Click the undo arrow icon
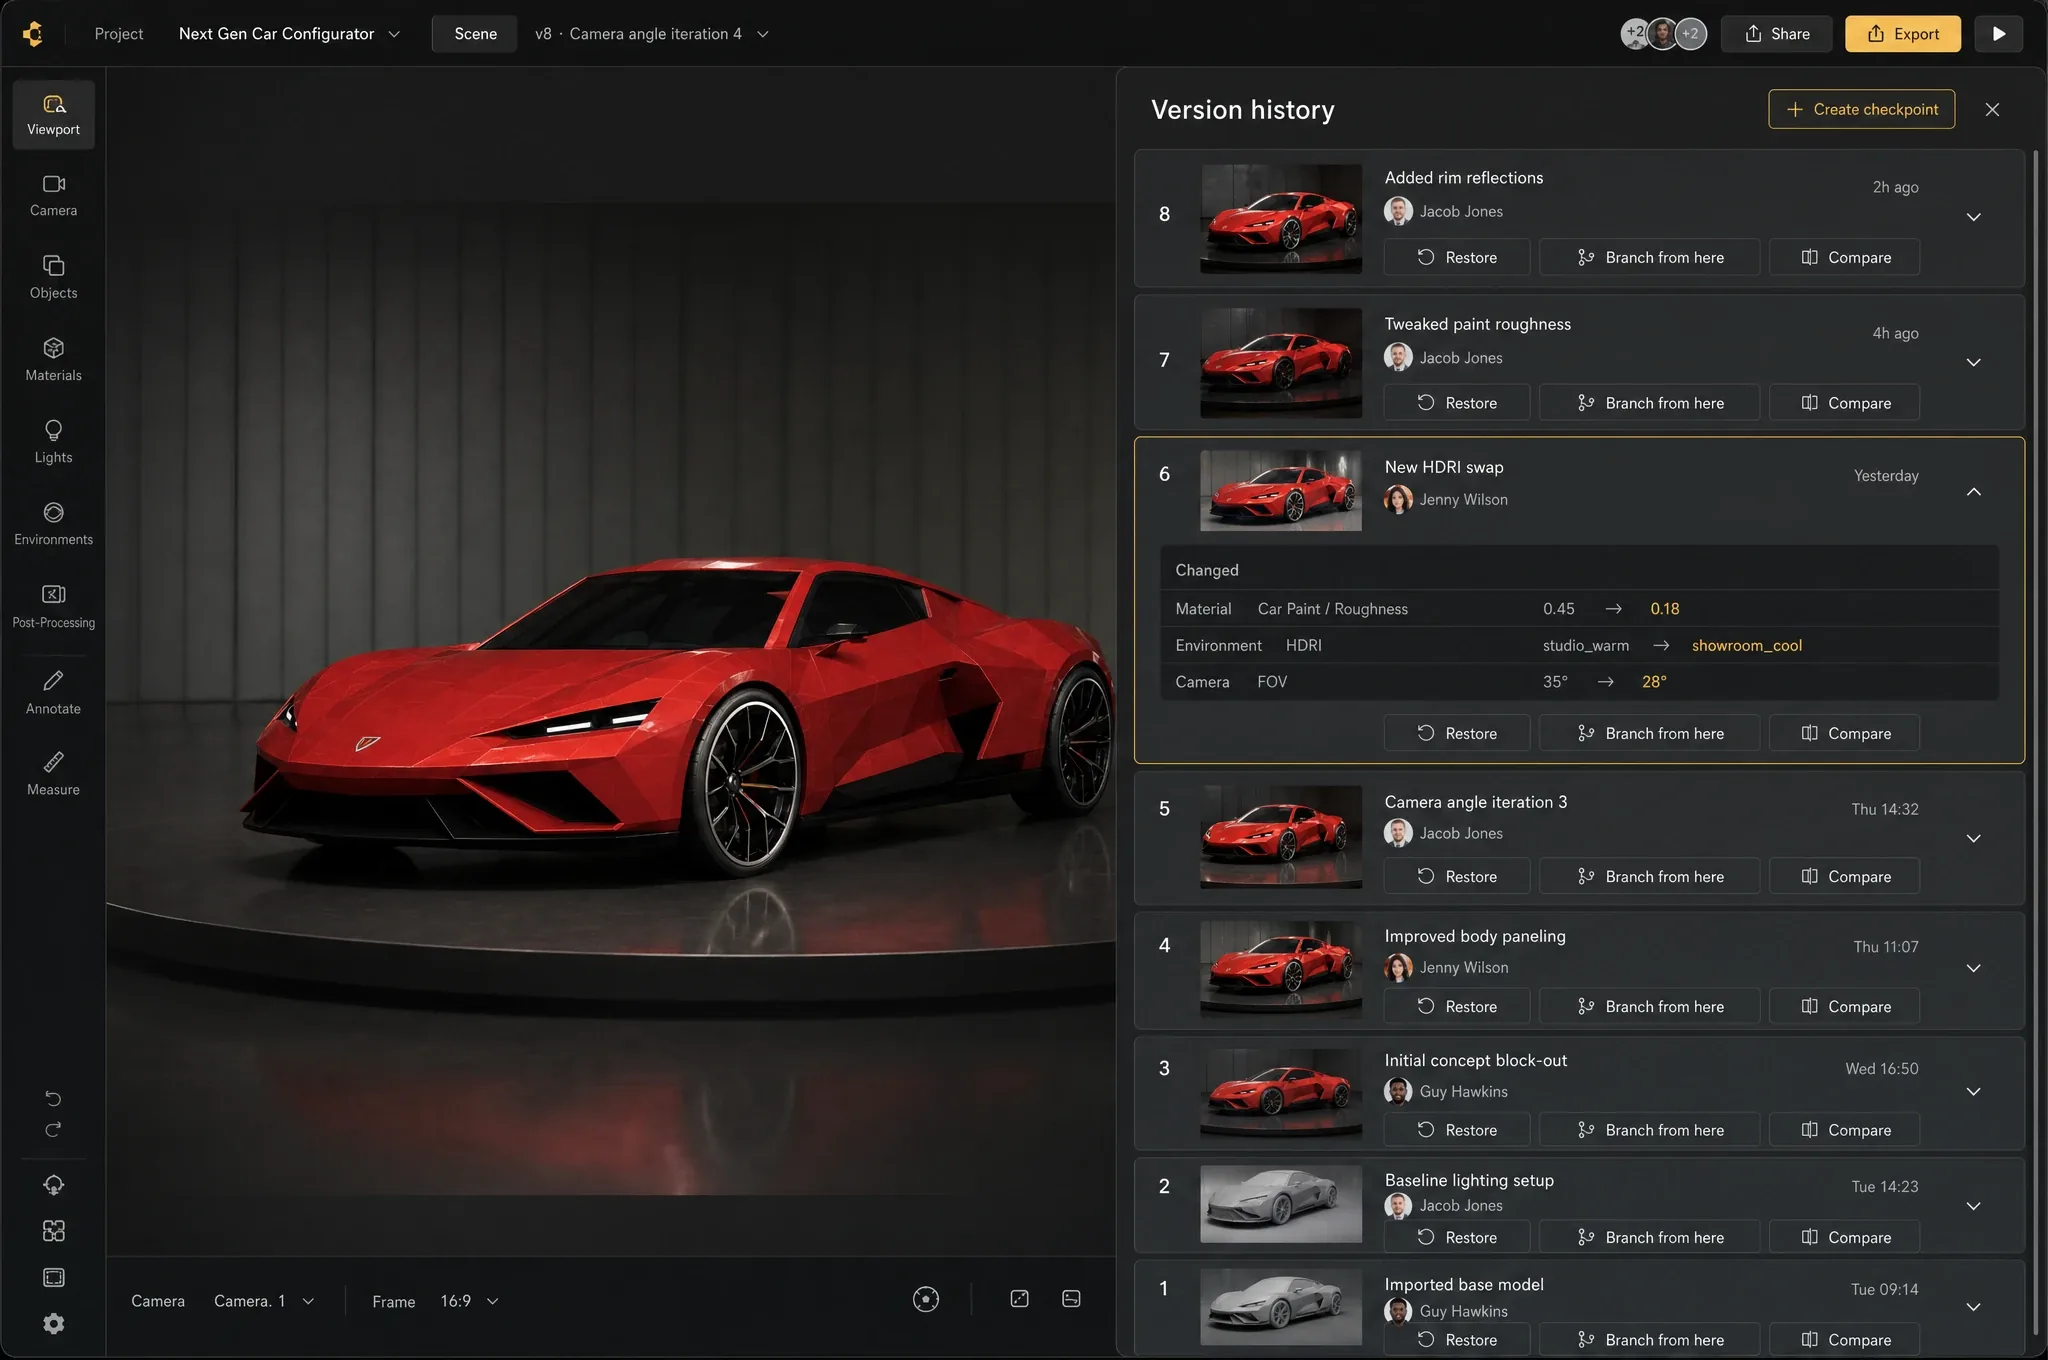Image resolution: width=2048 pixels, height=1360 pixels. click(53, 1099)
